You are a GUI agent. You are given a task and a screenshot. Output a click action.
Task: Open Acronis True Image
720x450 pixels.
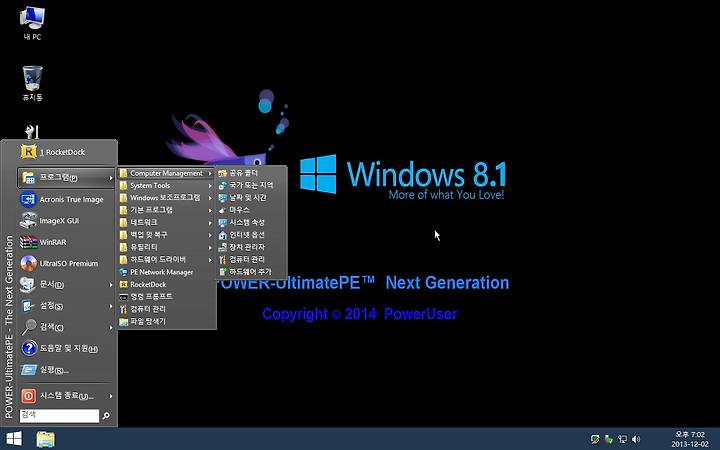[67, 199]
